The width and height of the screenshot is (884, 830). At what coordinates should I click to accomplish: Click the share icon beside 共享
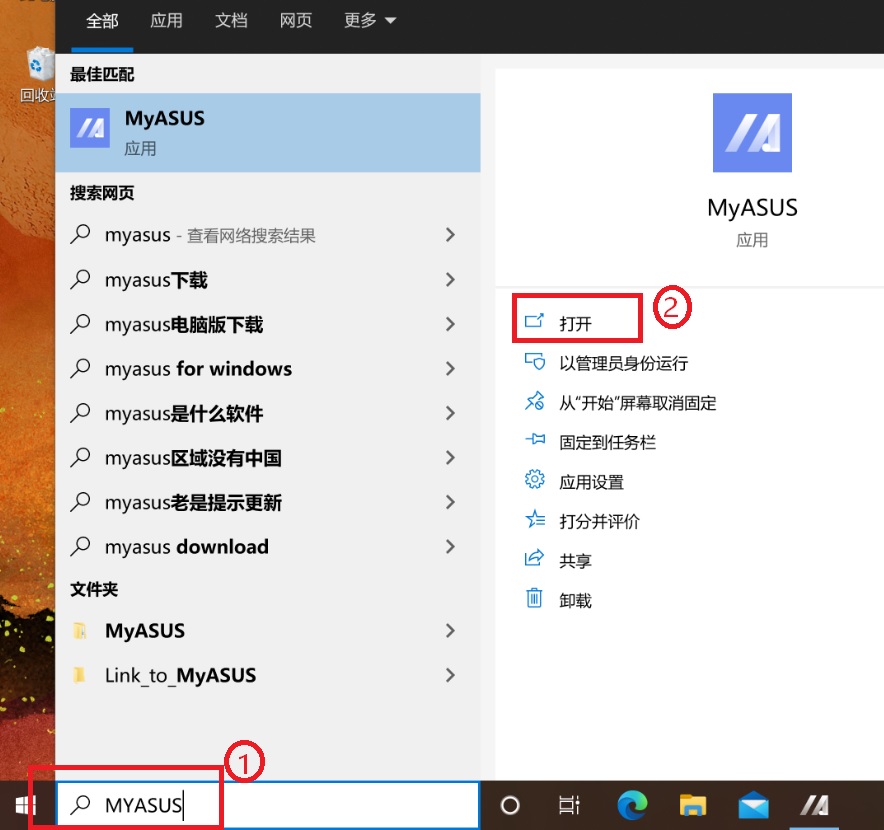point(534,558)
